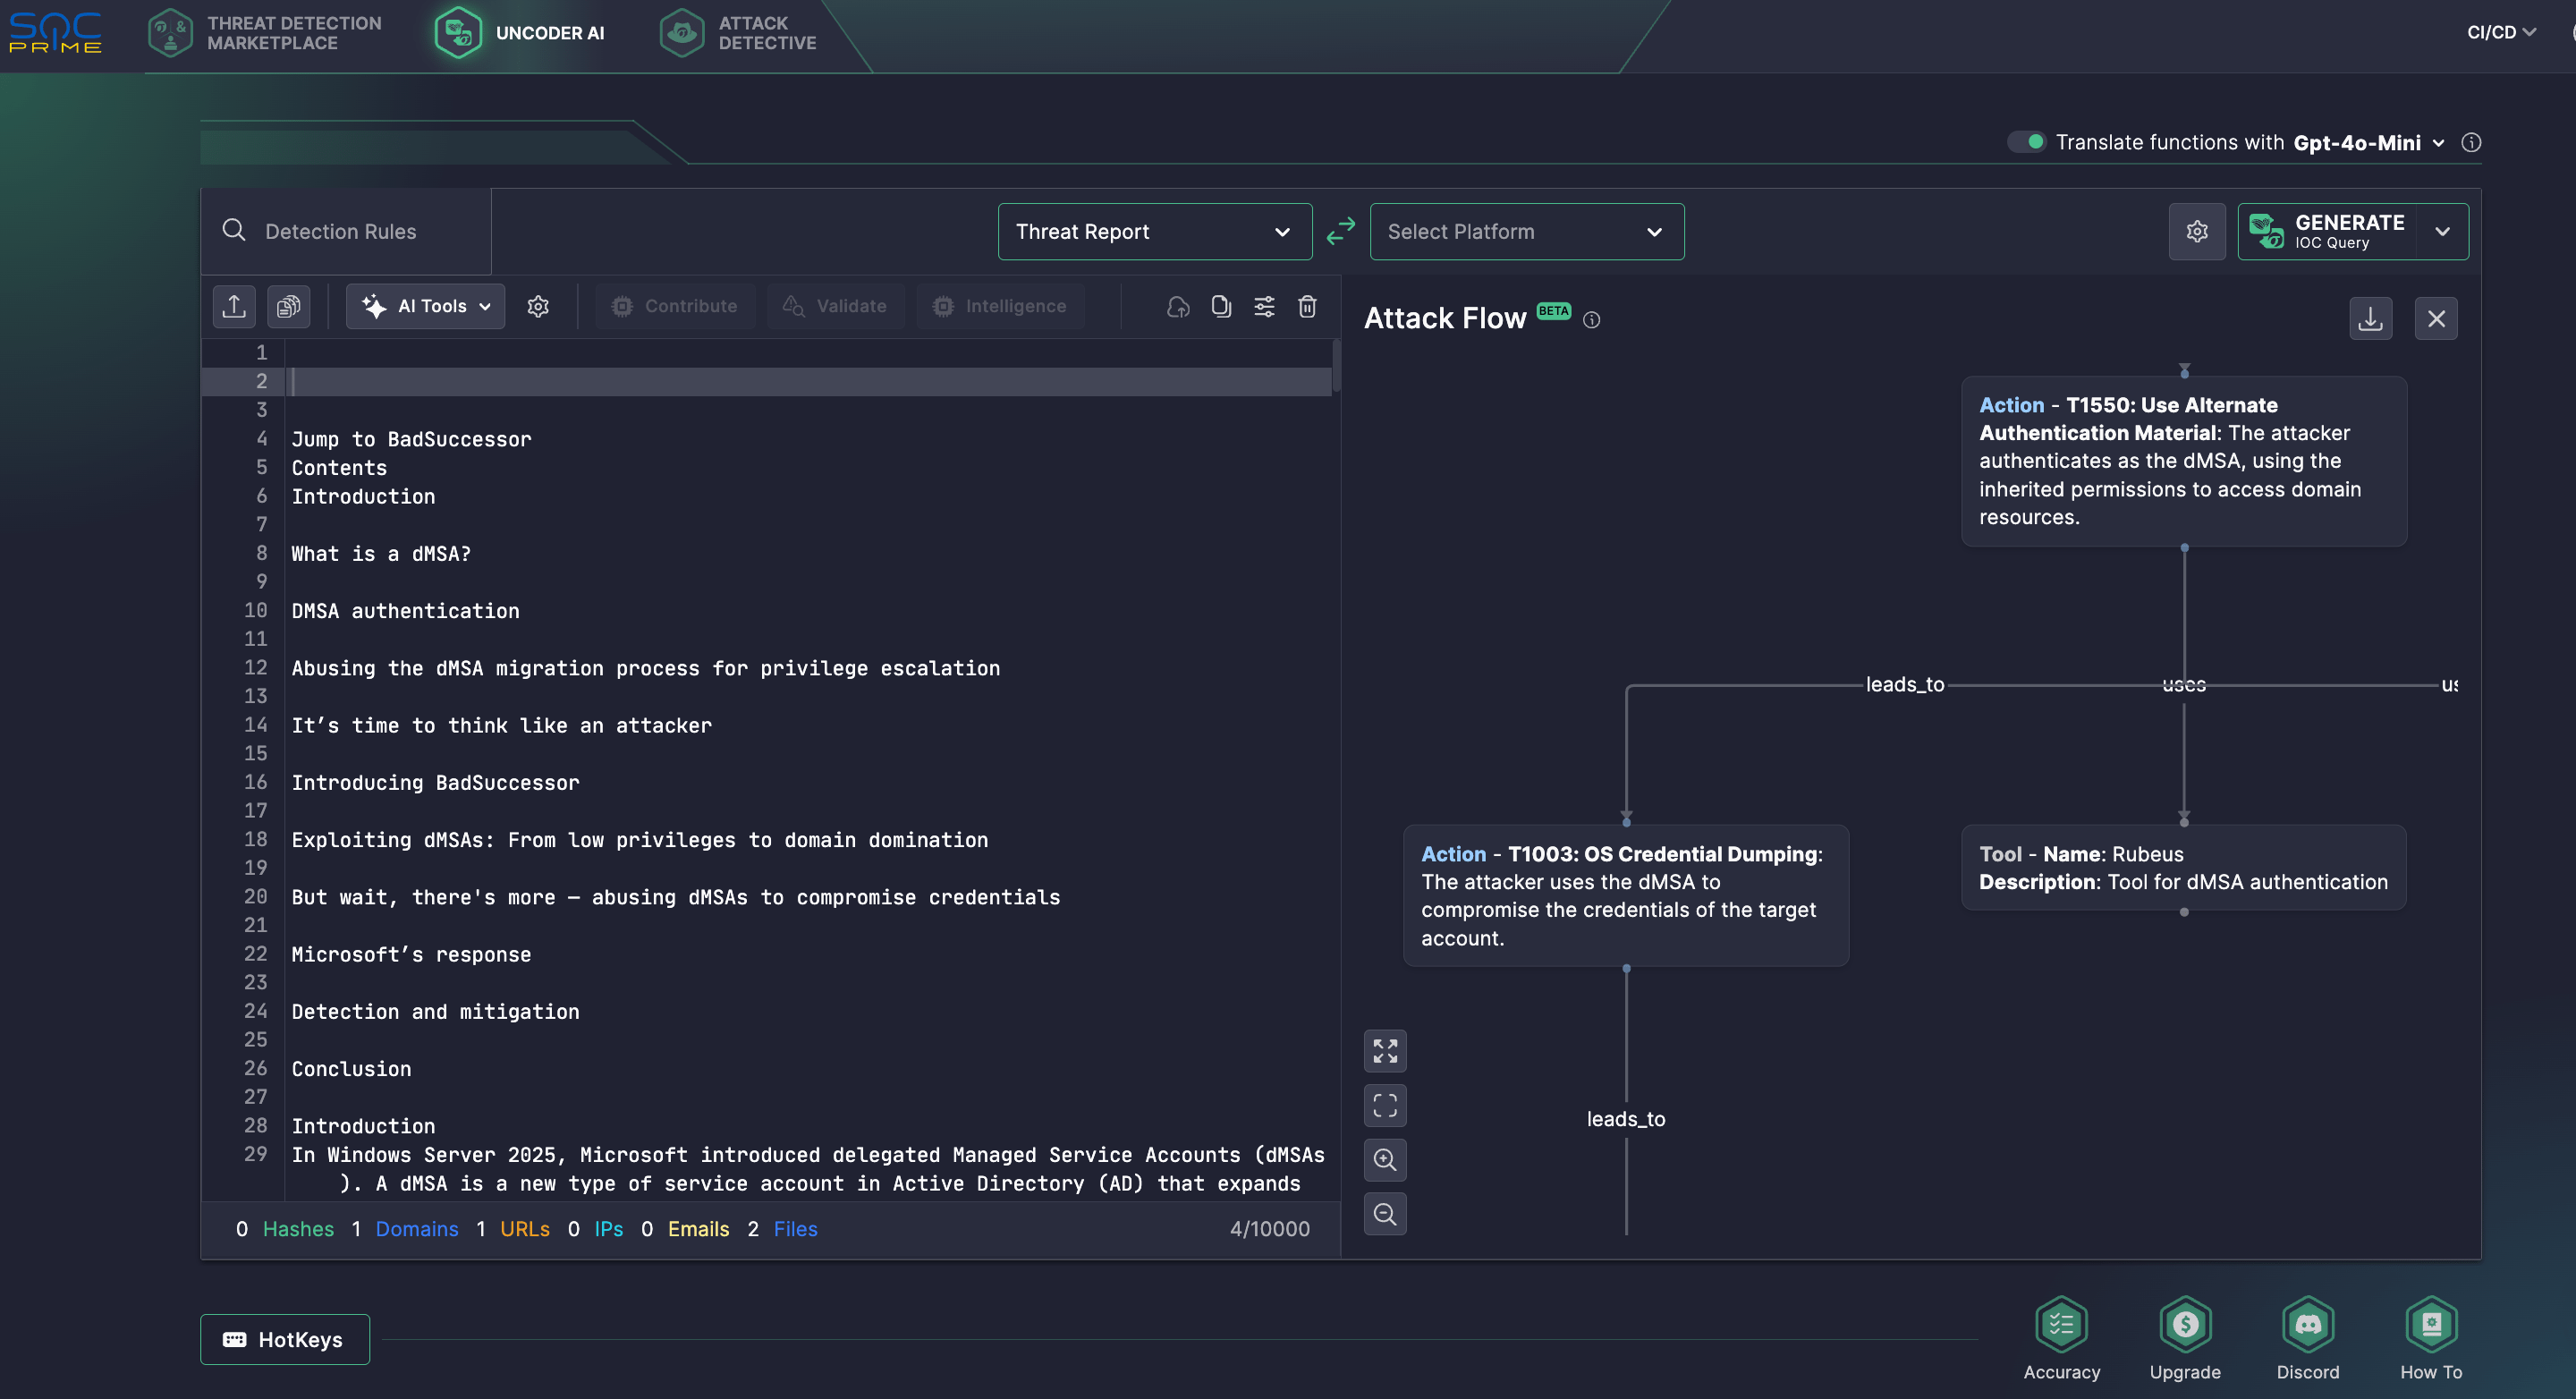Zoom in the Attack Flow
The width and height of the screenshot is (2576, 1399).
click(x=1385, y=1159)
